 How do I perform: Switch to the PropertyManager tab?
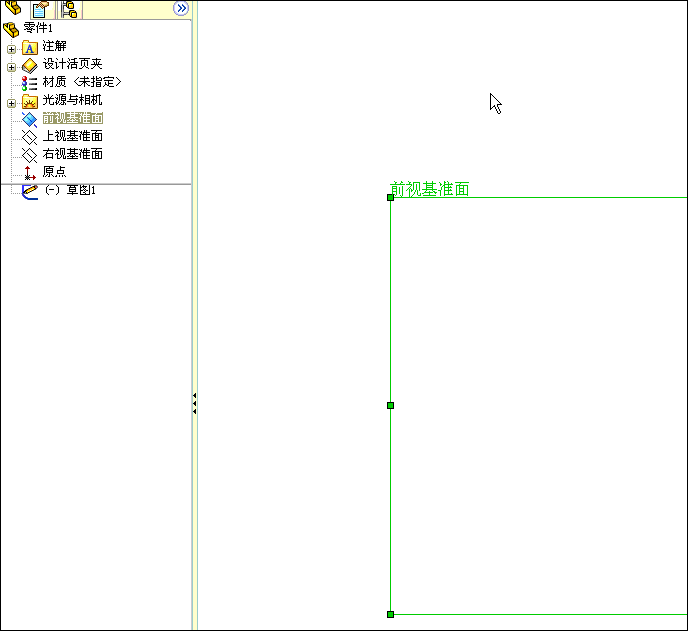point(40,9)
